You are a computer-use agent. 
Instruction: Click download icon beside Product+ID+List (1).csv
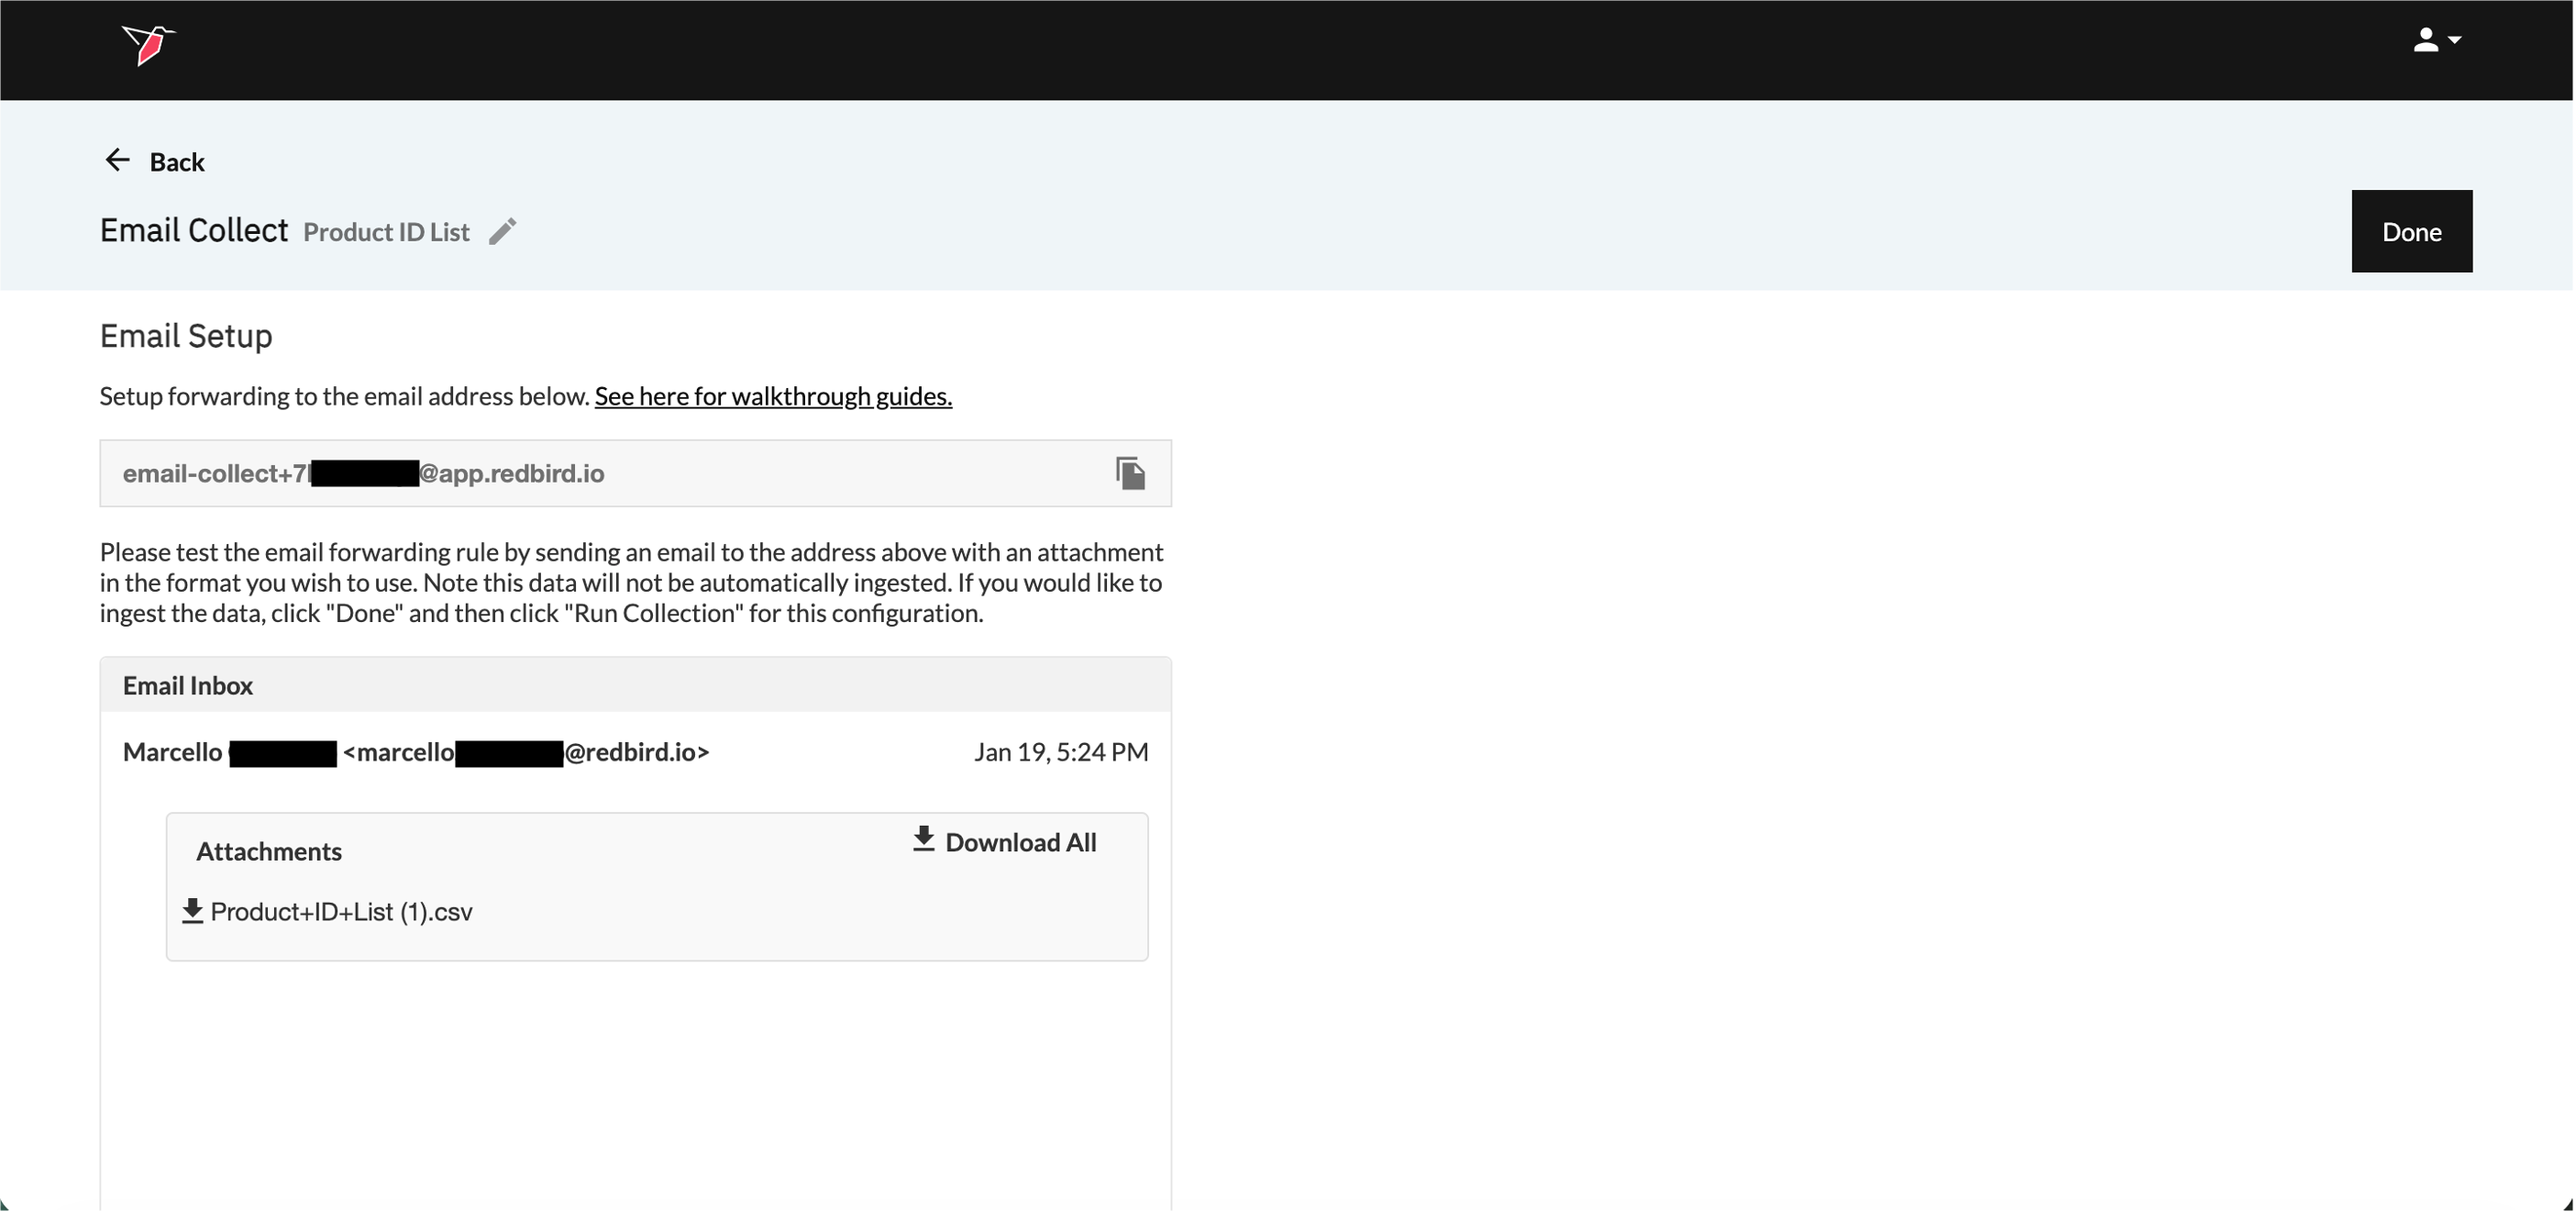pos(192,911)
